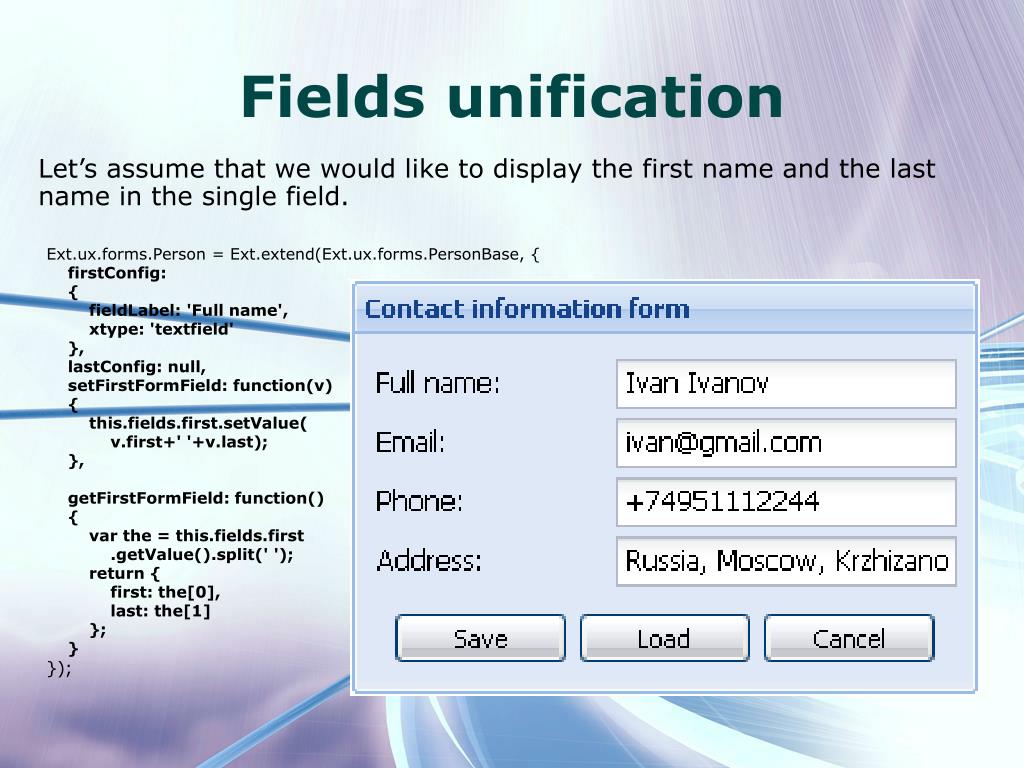
Task: Click the 'return {' code line
Action: 124,573
